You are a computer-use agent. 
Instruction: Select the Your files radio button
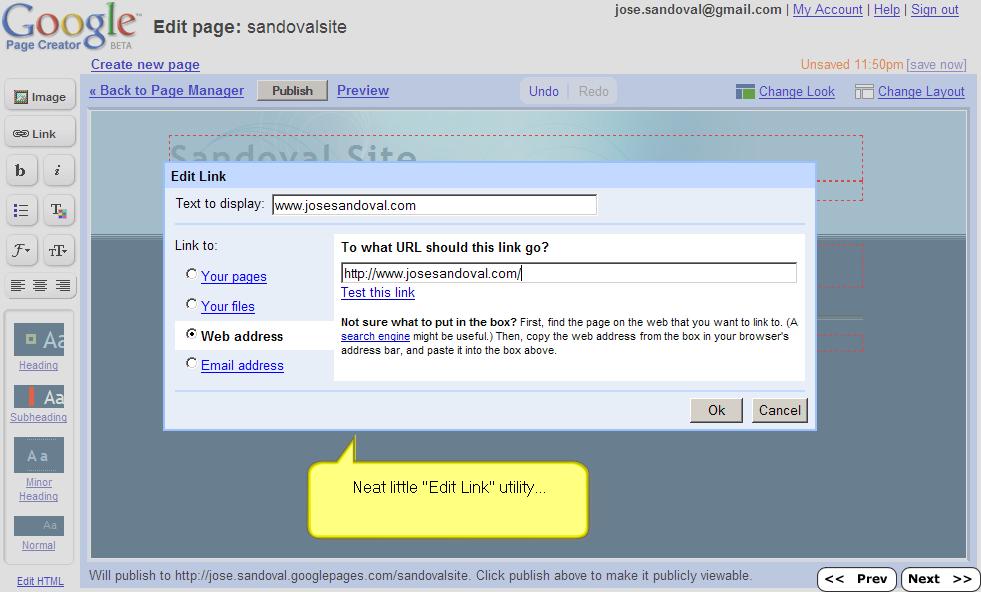tap(191, 304)
